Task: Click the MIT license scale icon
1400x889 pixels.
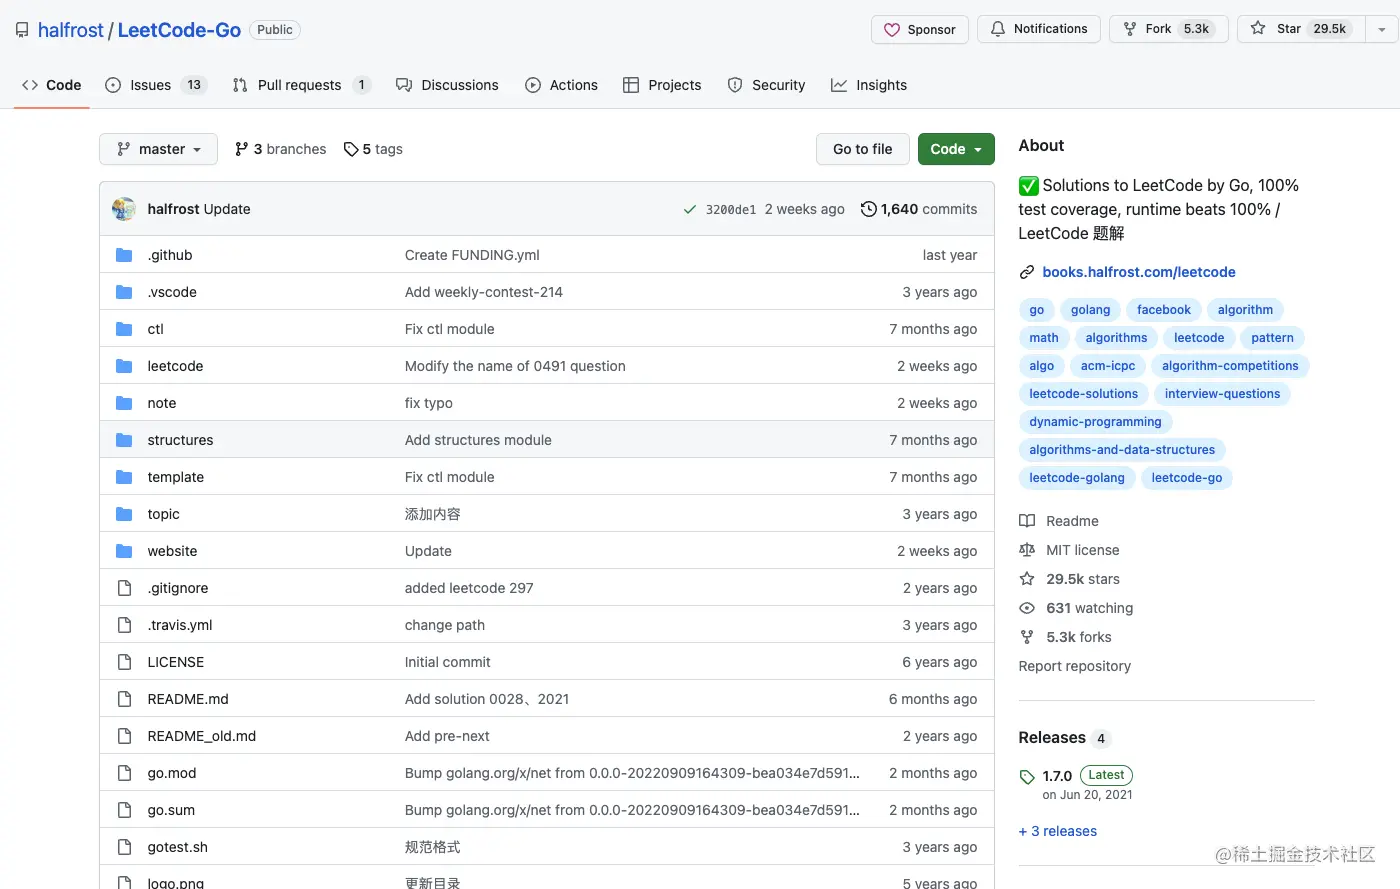Action: (x=1027, y=550)
